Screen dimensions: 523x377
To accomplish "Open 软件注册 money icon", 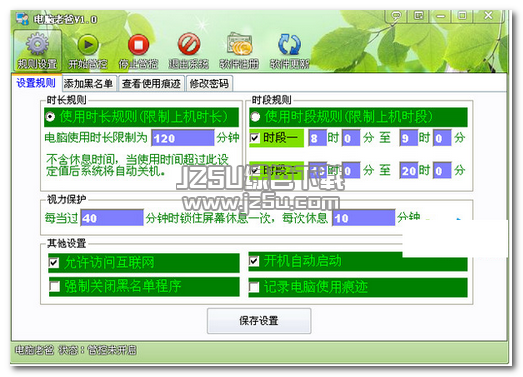I will 239,44.
